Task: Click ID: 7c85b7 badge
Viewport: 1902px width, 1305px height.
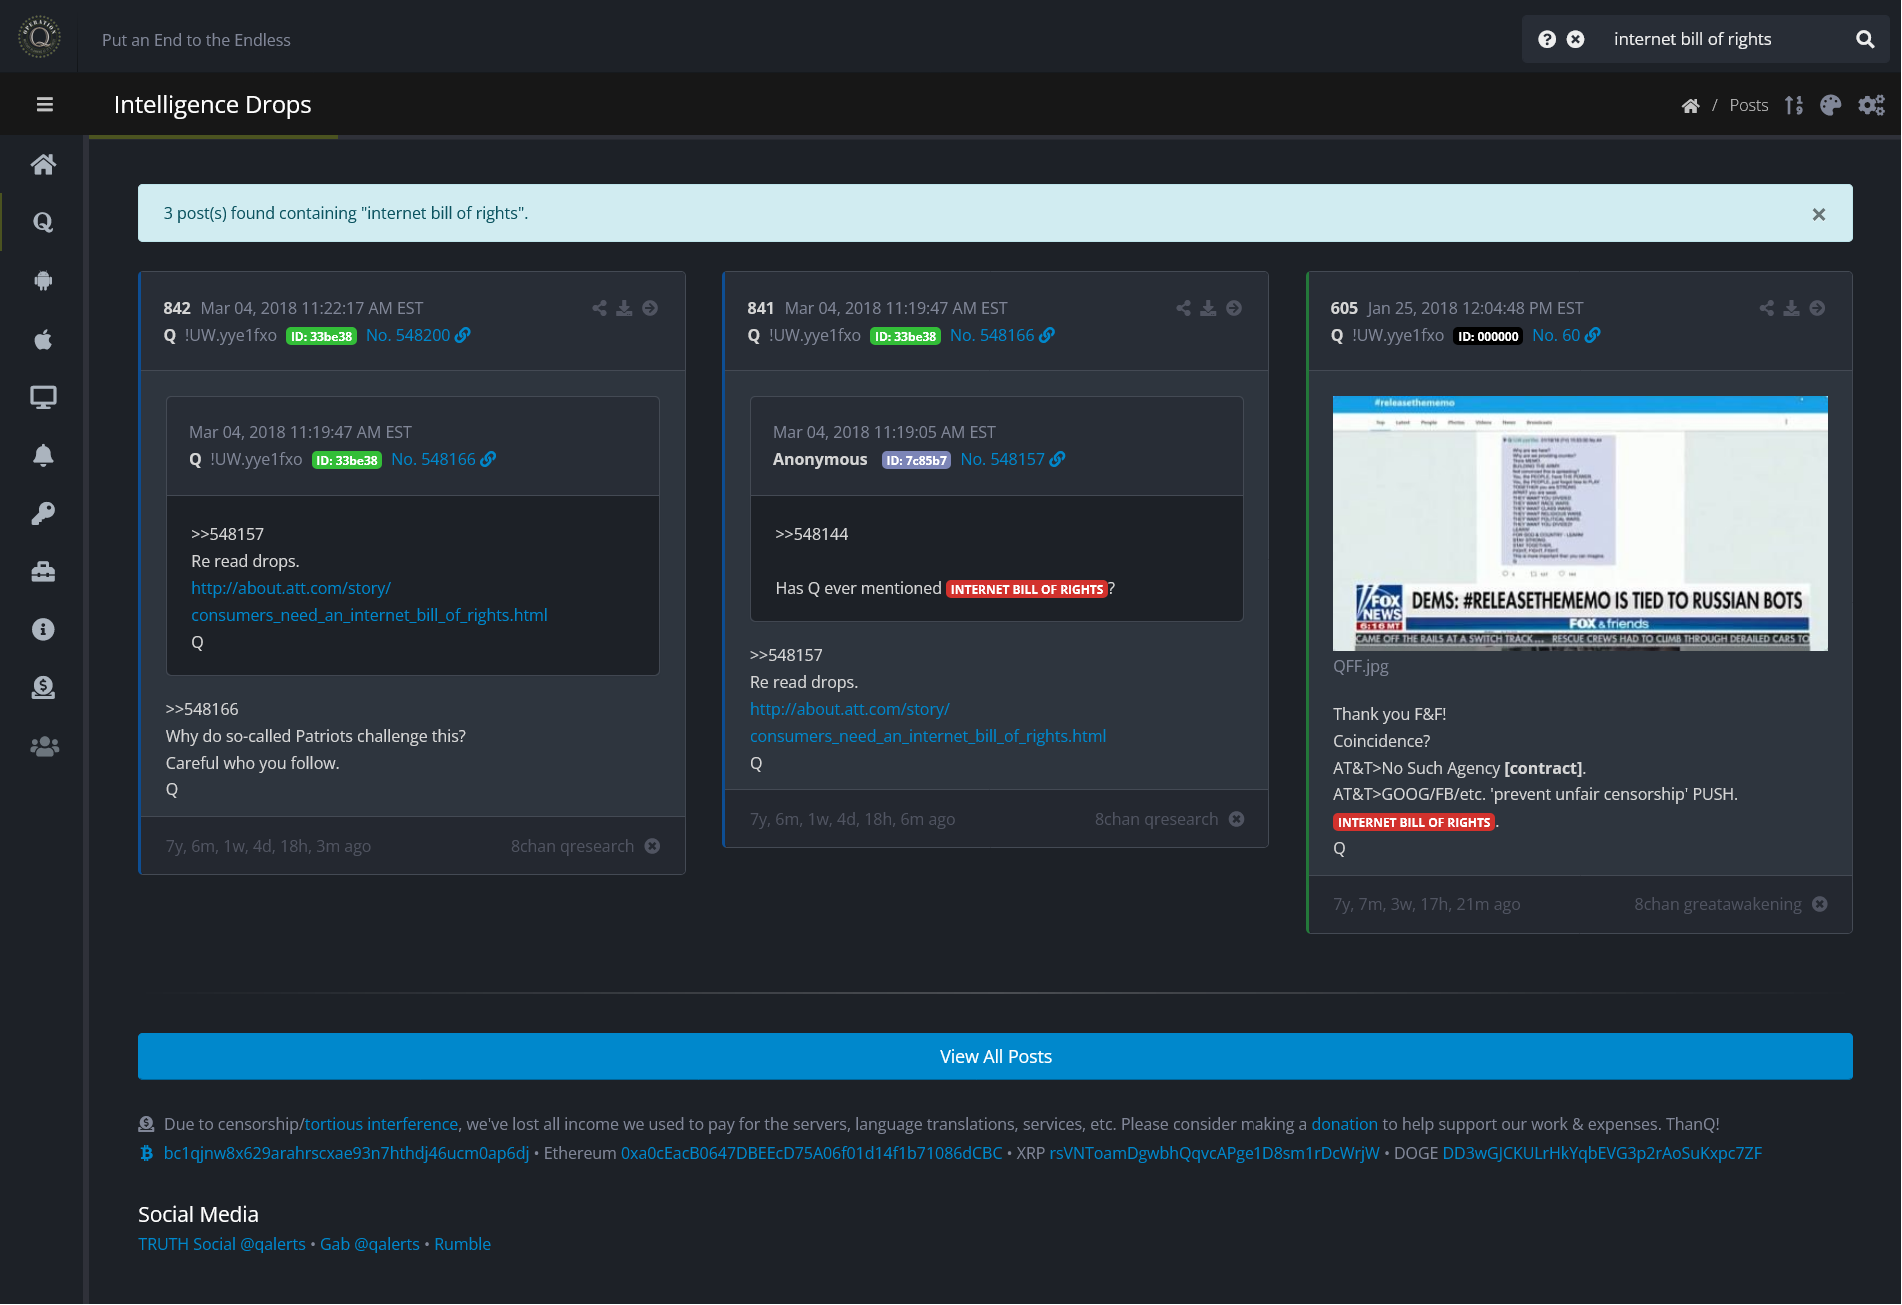Action: [x=916, y=460]
